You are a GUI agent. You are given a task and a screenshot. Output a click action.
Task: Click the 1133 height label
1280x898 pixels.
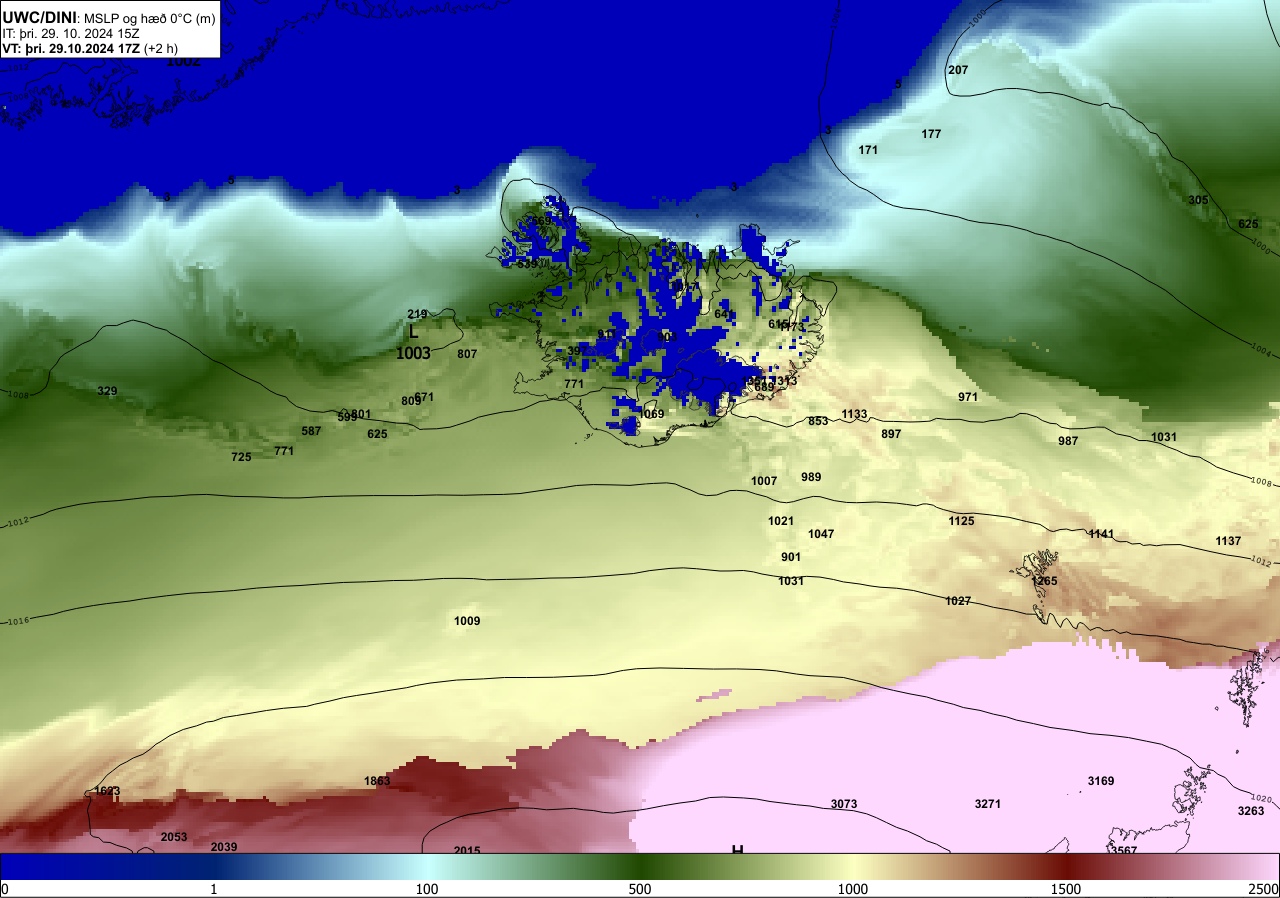[x=854, y=414]
